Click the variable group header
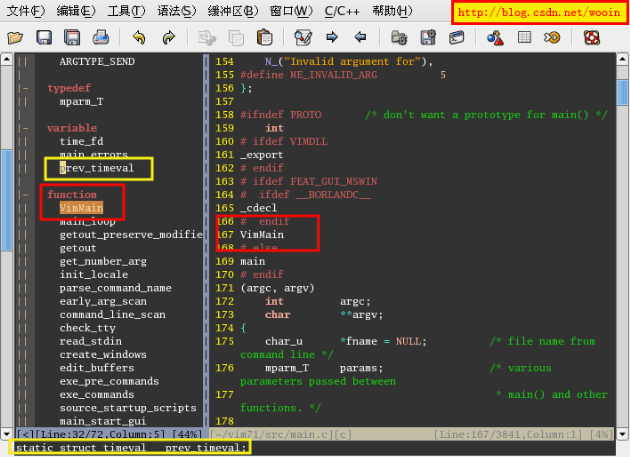This screenshot has width=630, height=457. 72,128
